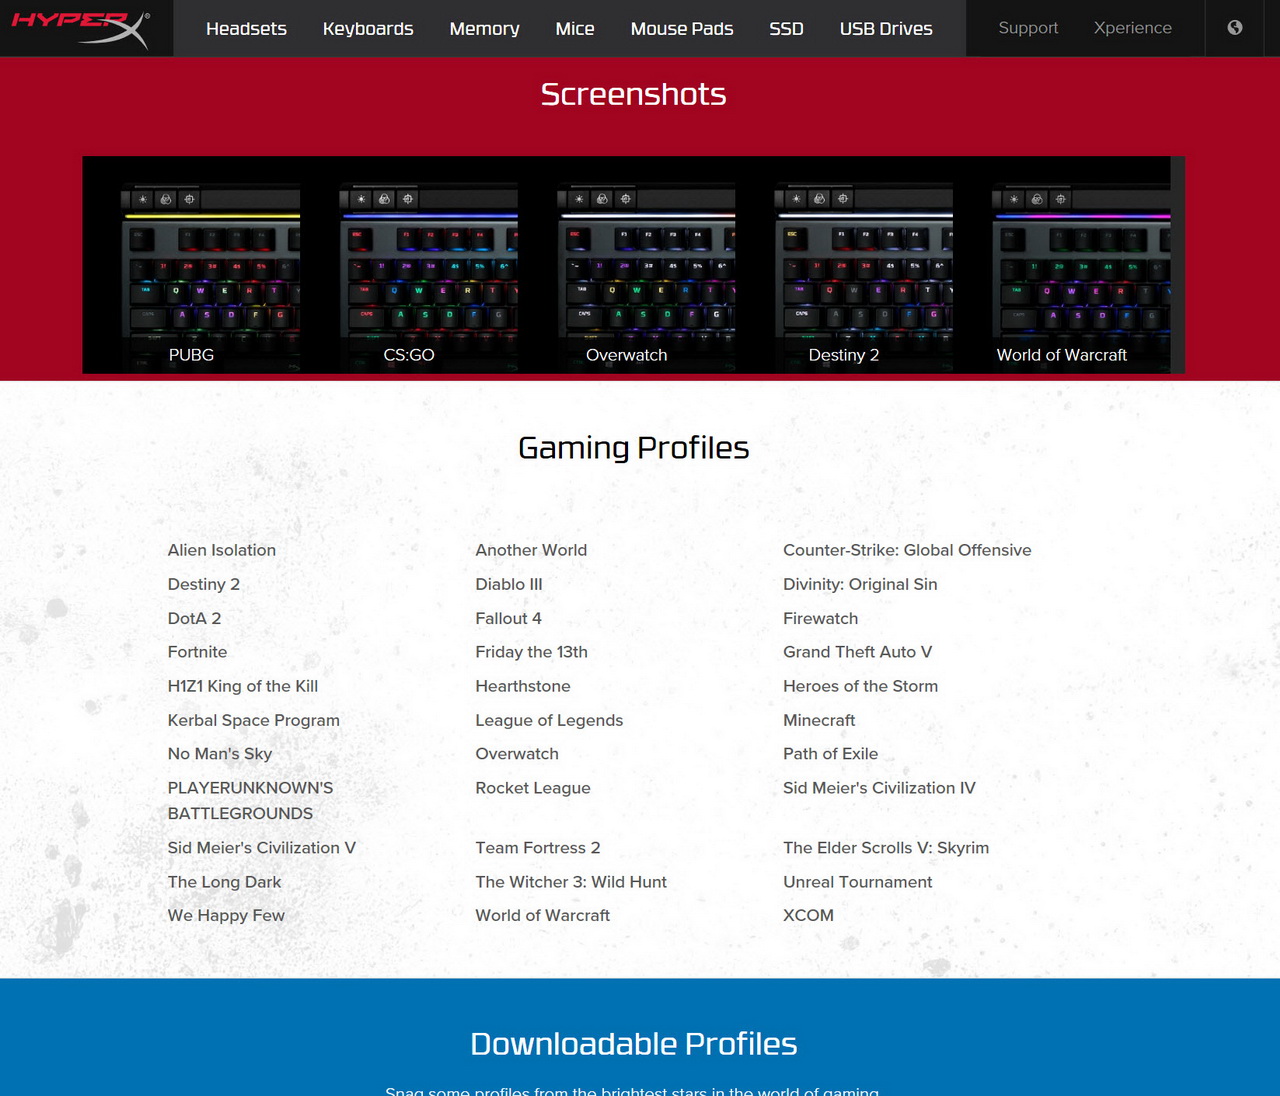
Task: Select Diablo III profile
Action: coord(509,584)
